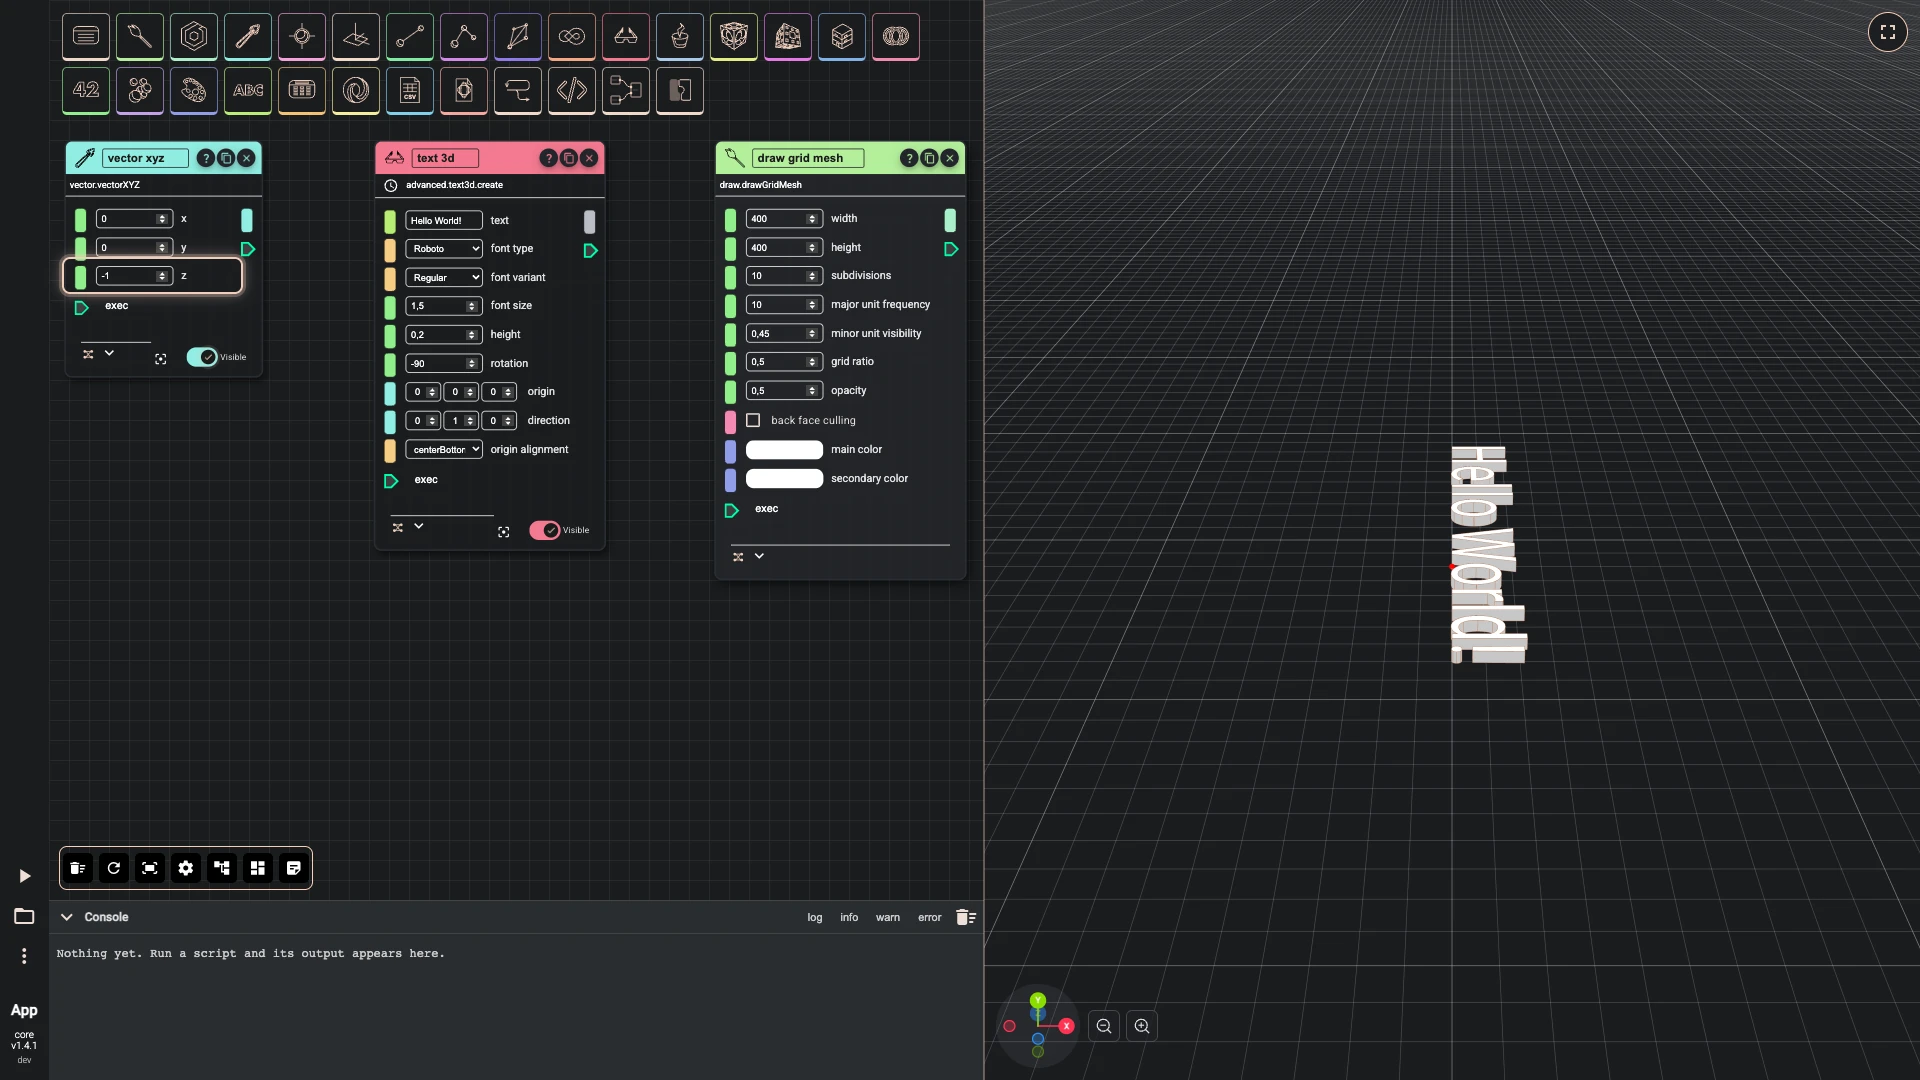Viewport: 1920px width, 1080px height.
Task: Open the flow diagram category icon
Action: [x=626, y=90]
